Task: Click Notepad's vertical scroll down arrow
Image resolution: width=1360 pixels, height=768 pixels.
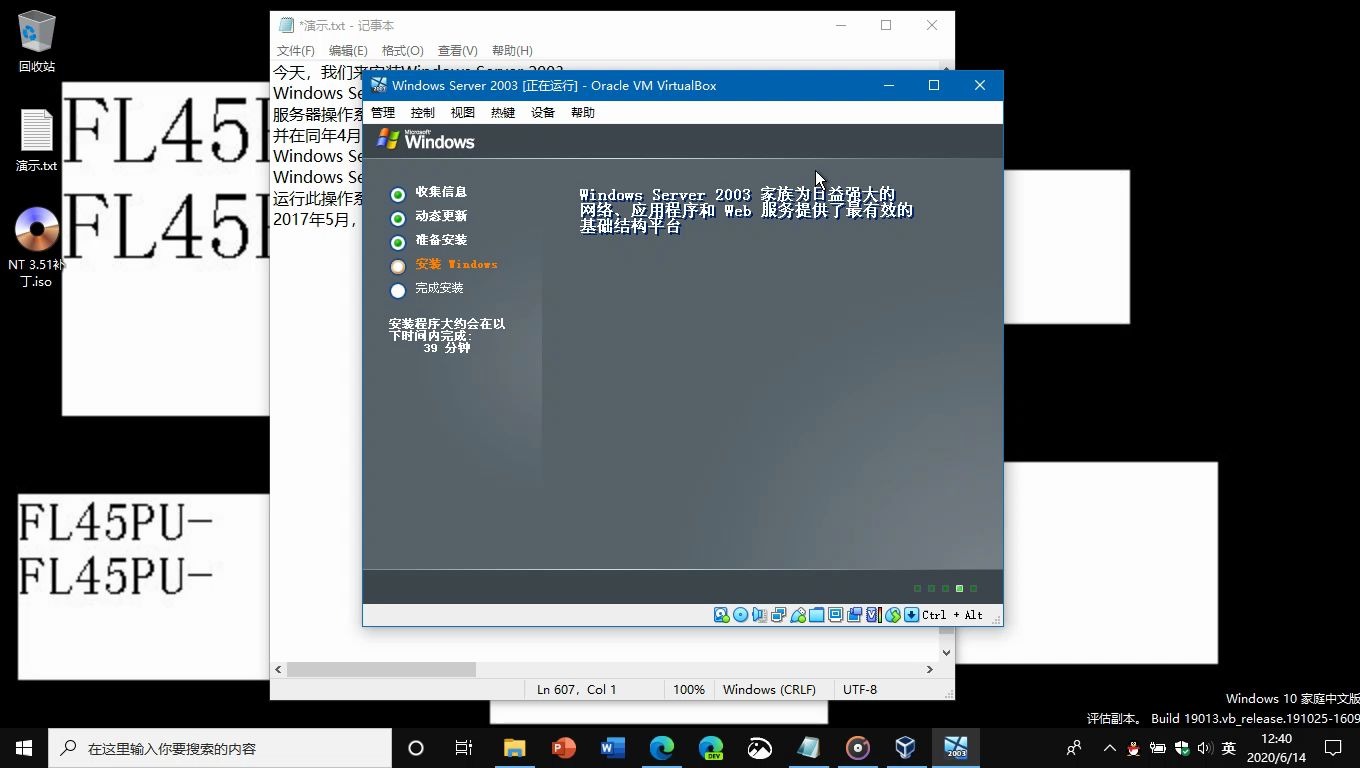Action: (947, 652)
